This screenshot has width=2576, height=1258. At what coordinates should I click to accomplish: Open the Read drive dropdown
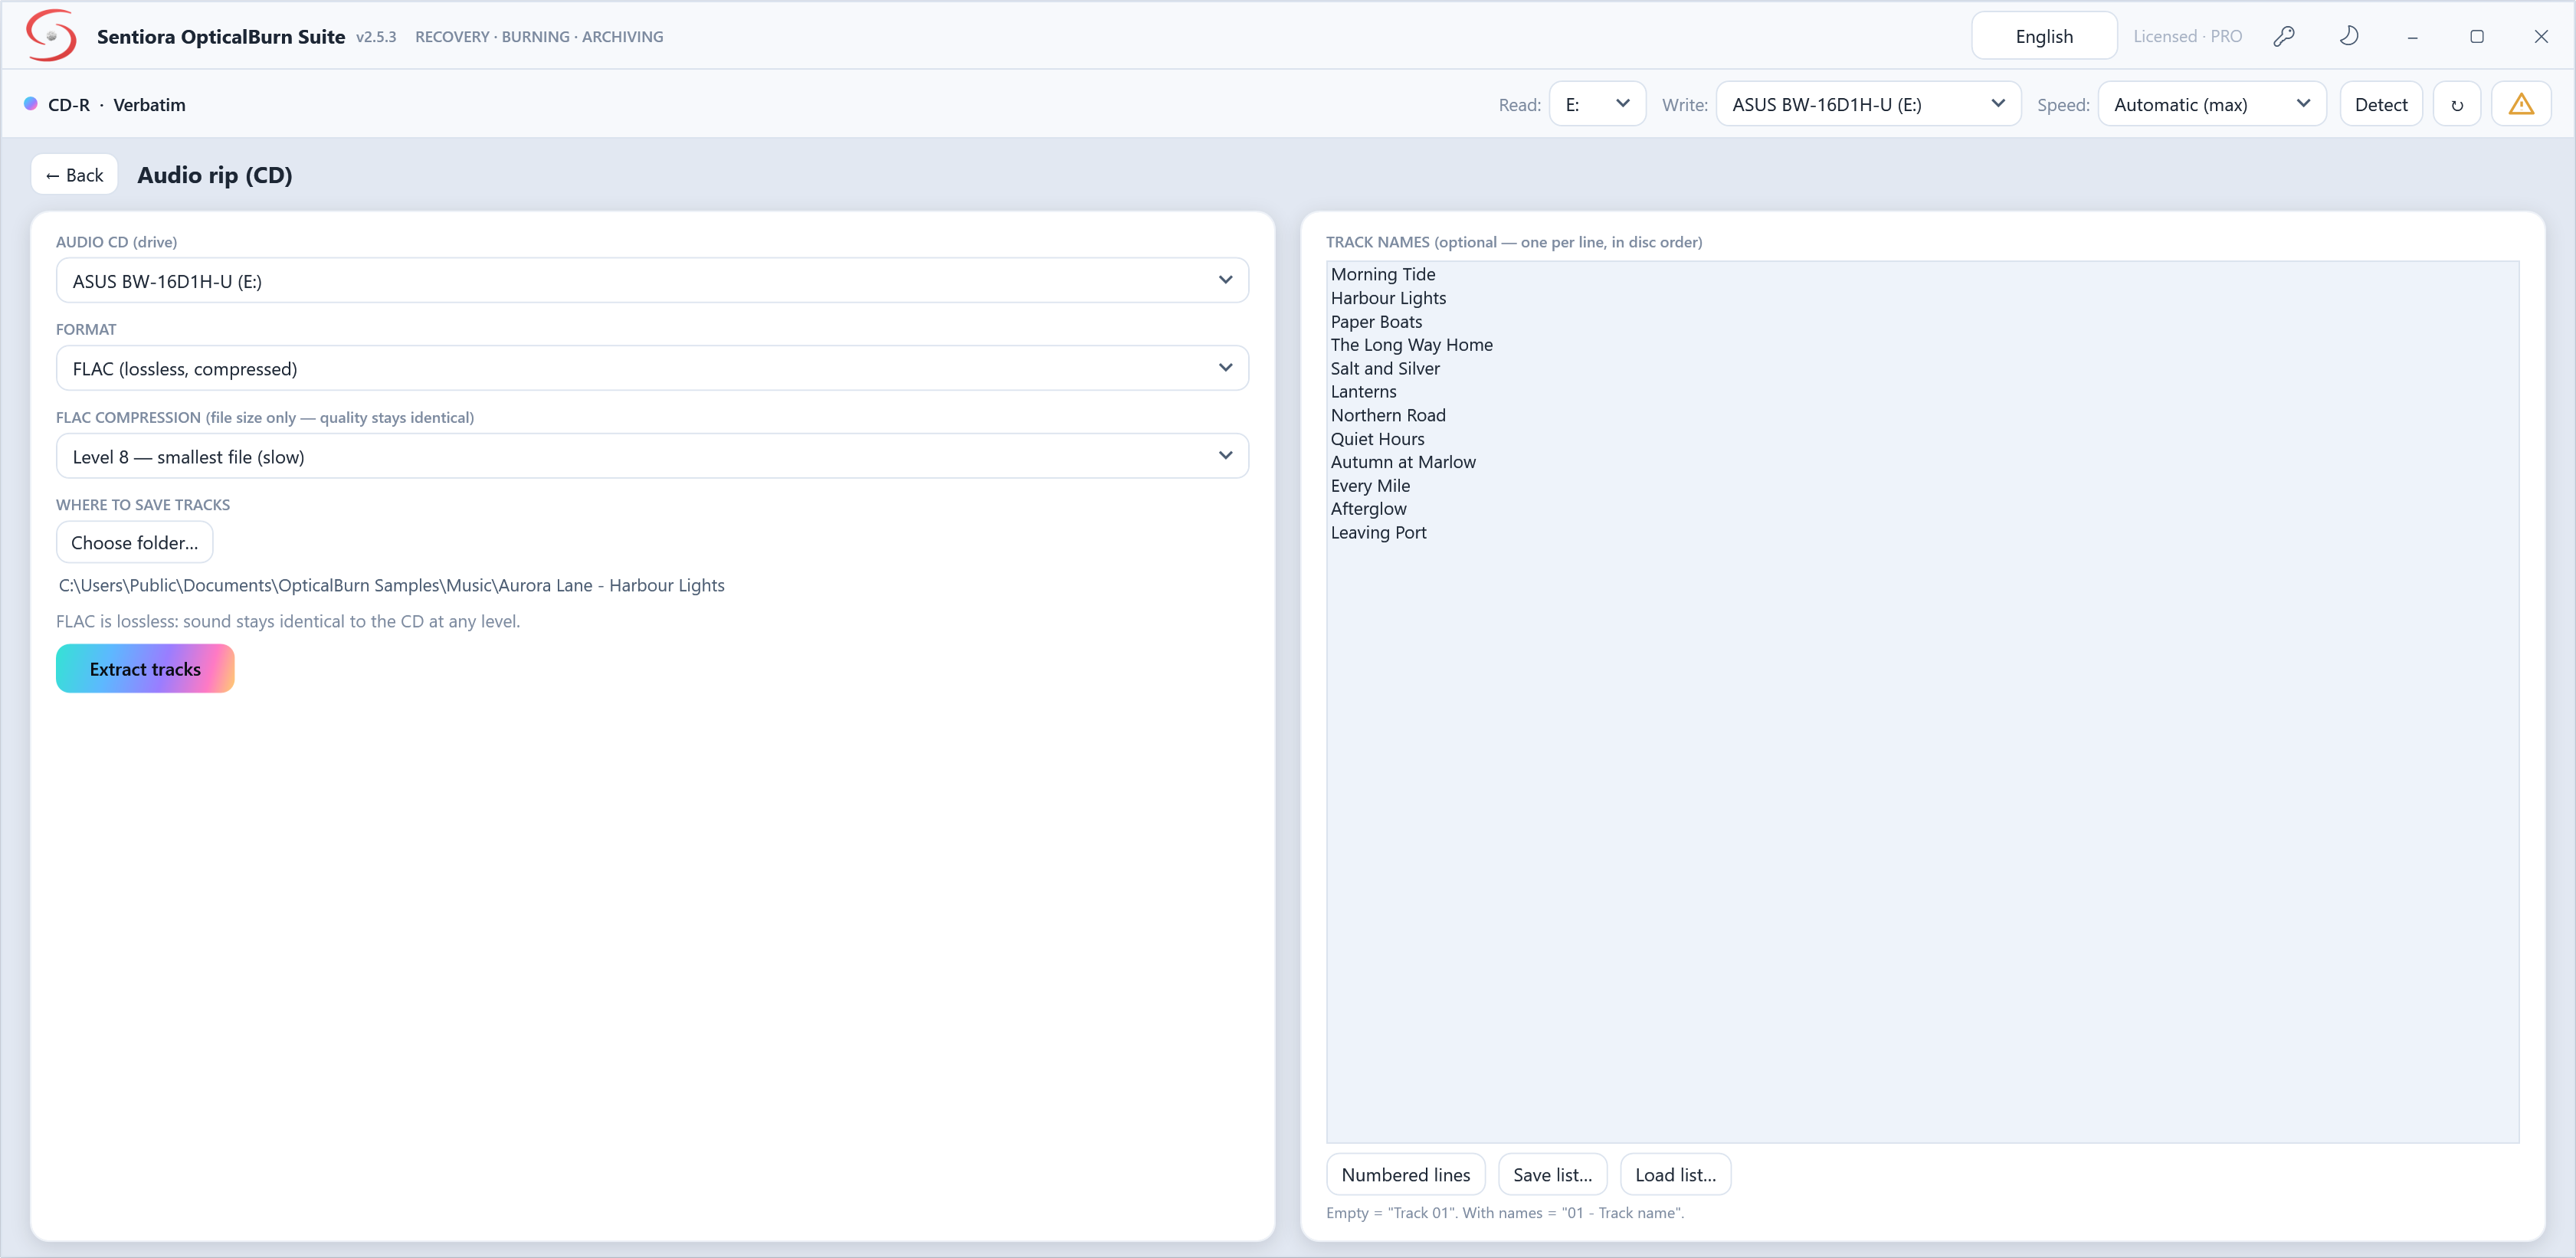[x=1597, y=104]
